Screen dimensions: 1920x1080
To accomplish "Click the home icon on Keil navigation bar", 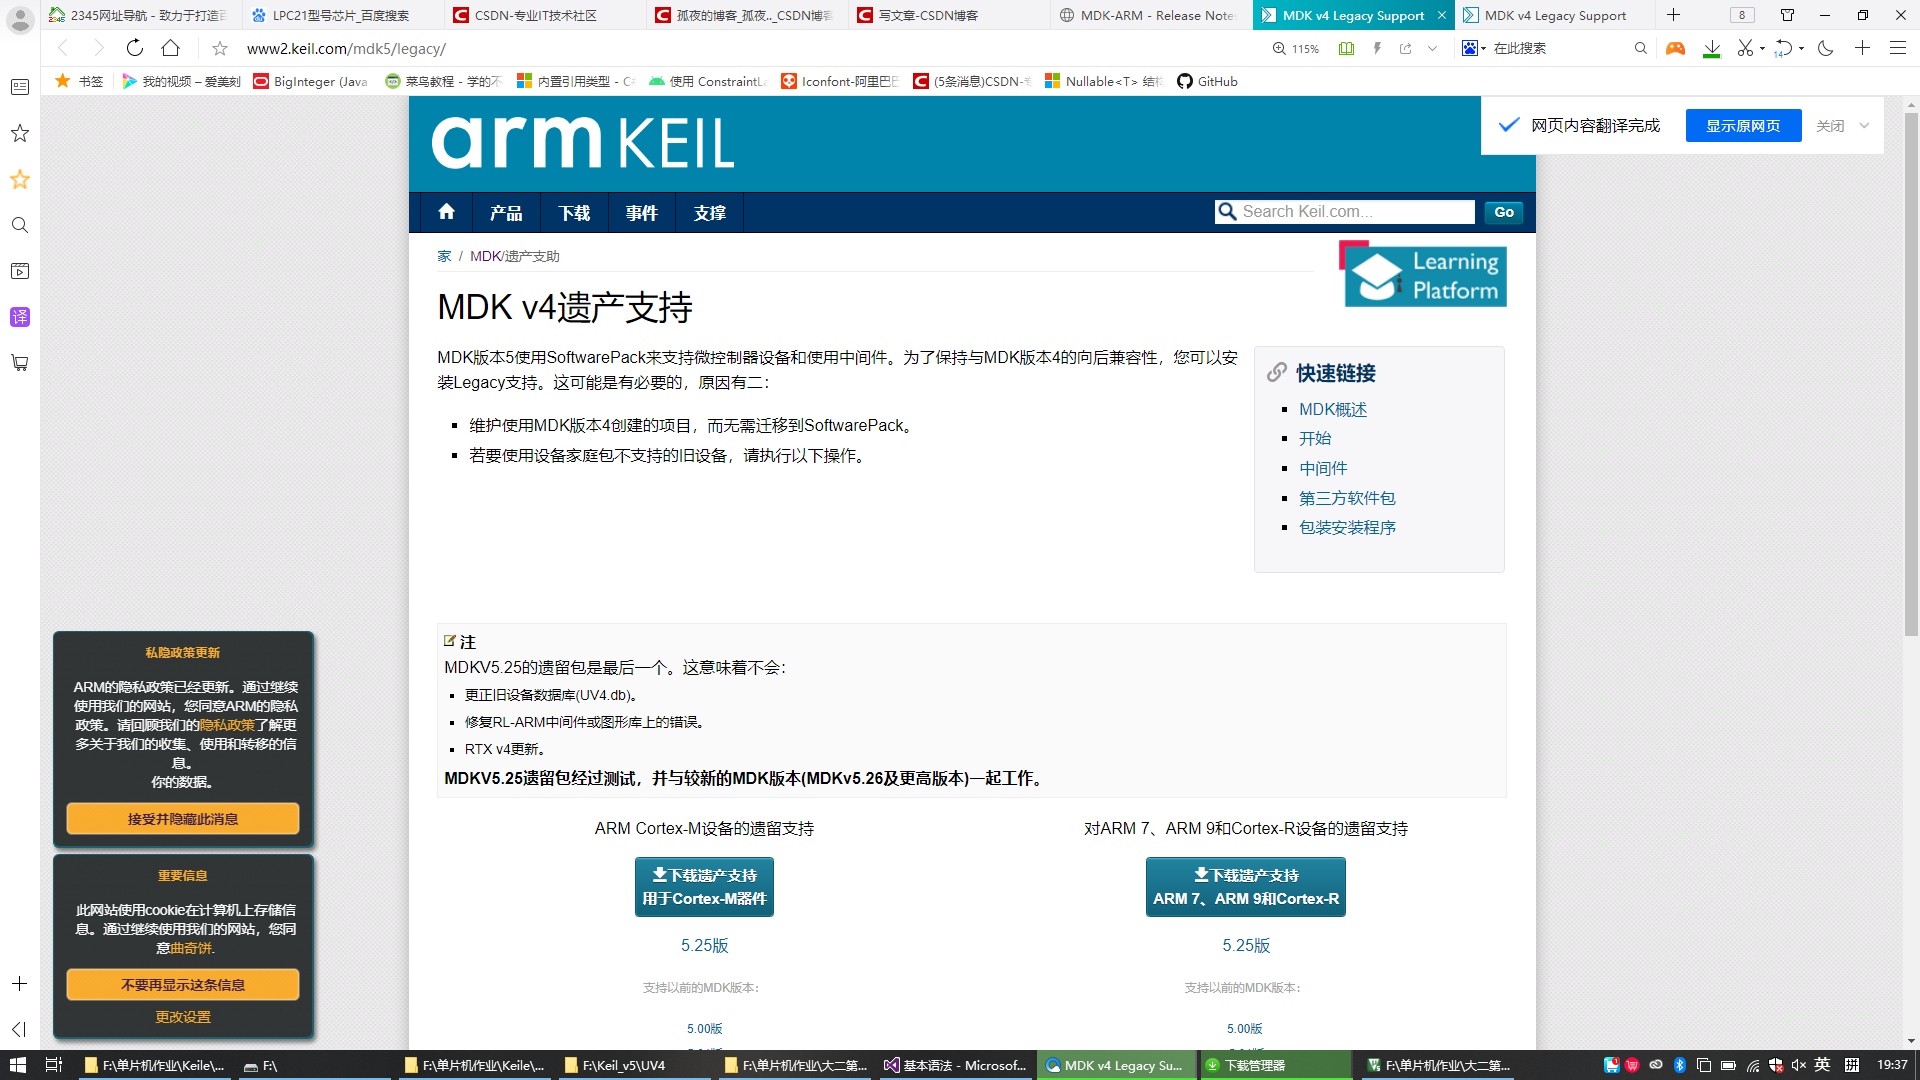I will [445, 212].
